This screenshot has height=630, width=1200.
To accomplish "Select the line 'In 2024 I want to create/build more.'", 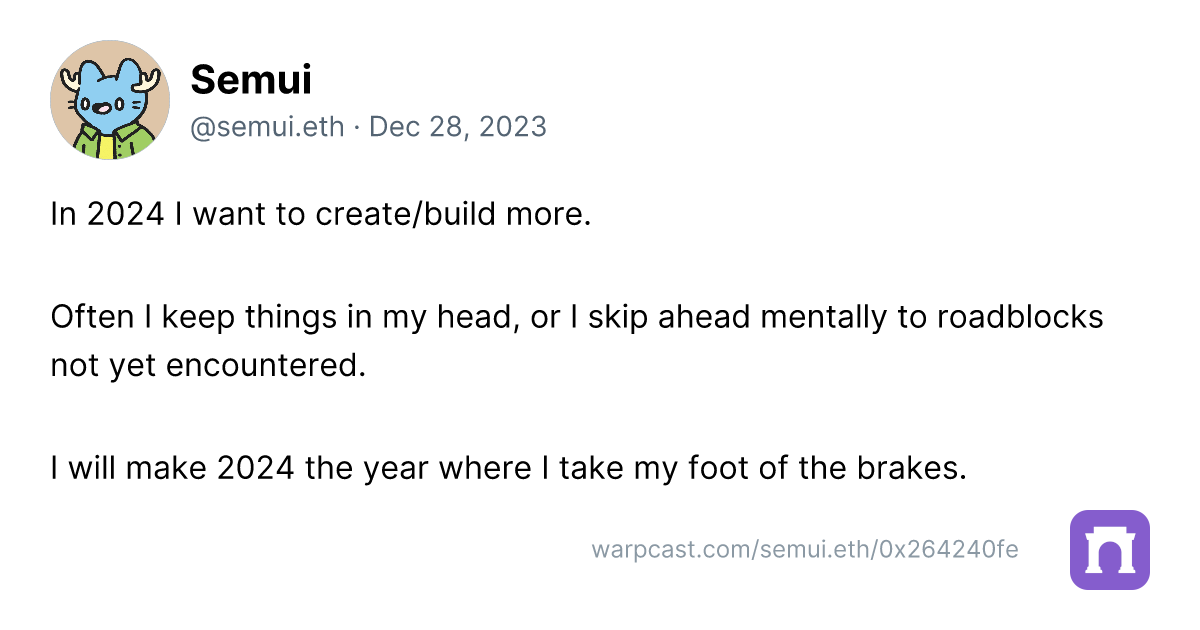I will pyautogui.click(x=321, y=214).
